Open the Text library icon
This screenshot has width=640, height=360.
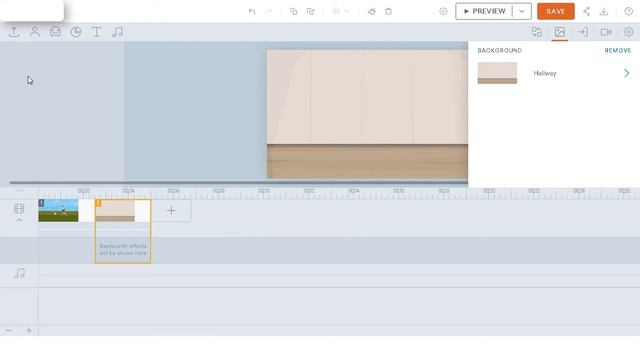point(96,32)
